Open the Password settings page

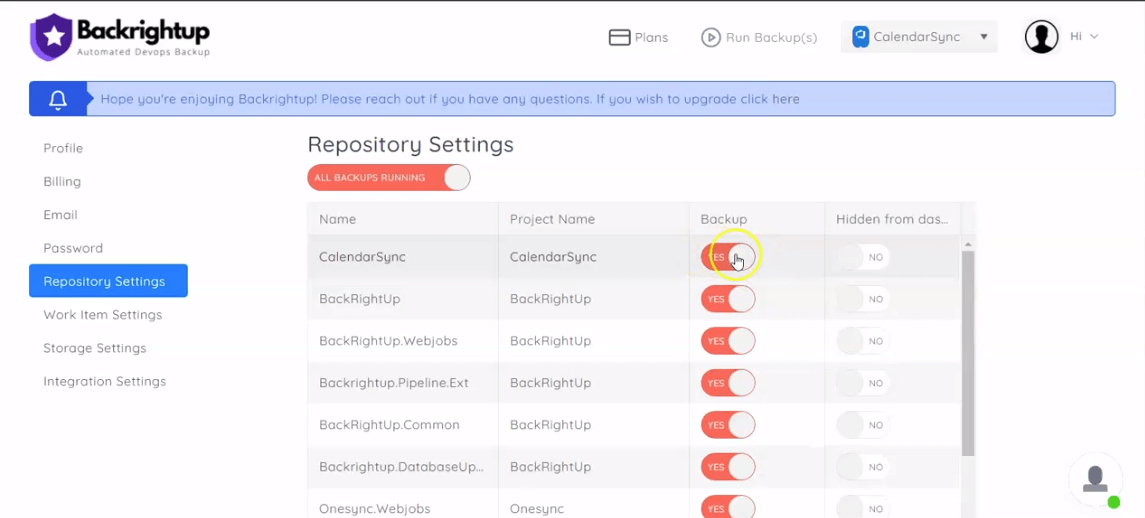pos(73,248)
